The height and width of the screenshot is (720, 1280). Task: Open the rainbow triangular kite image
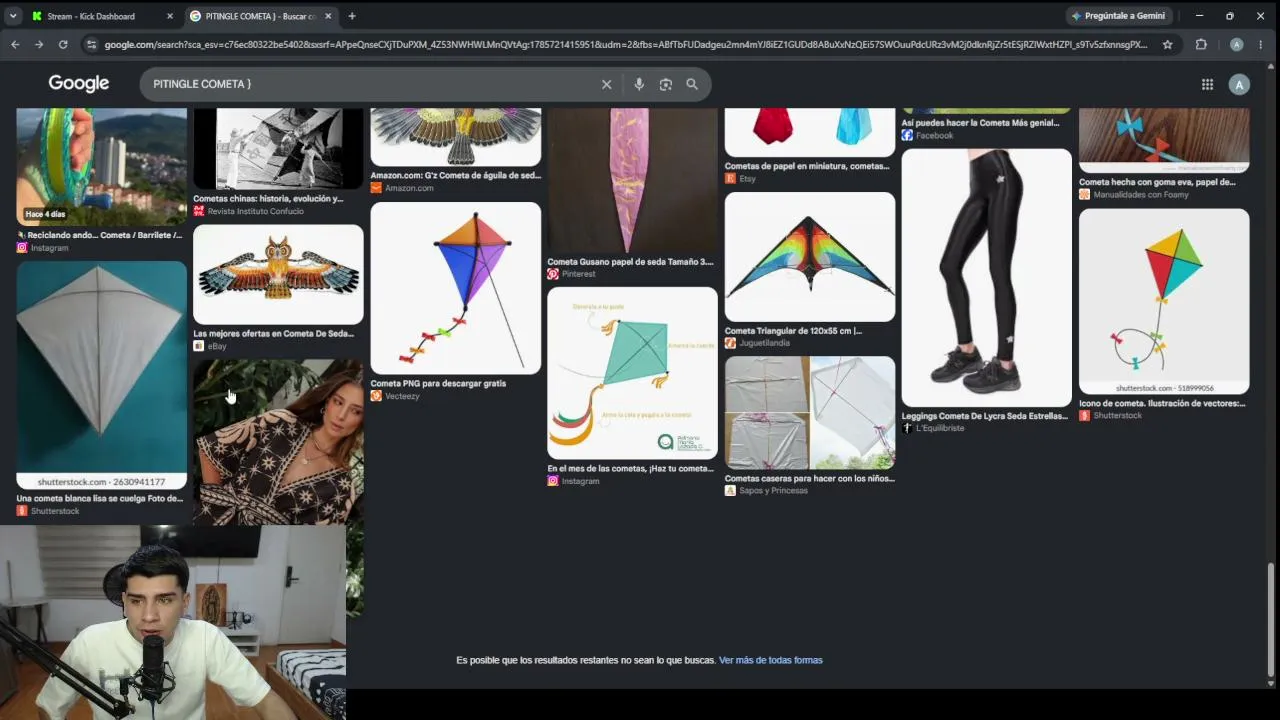[x=810, y=257]
